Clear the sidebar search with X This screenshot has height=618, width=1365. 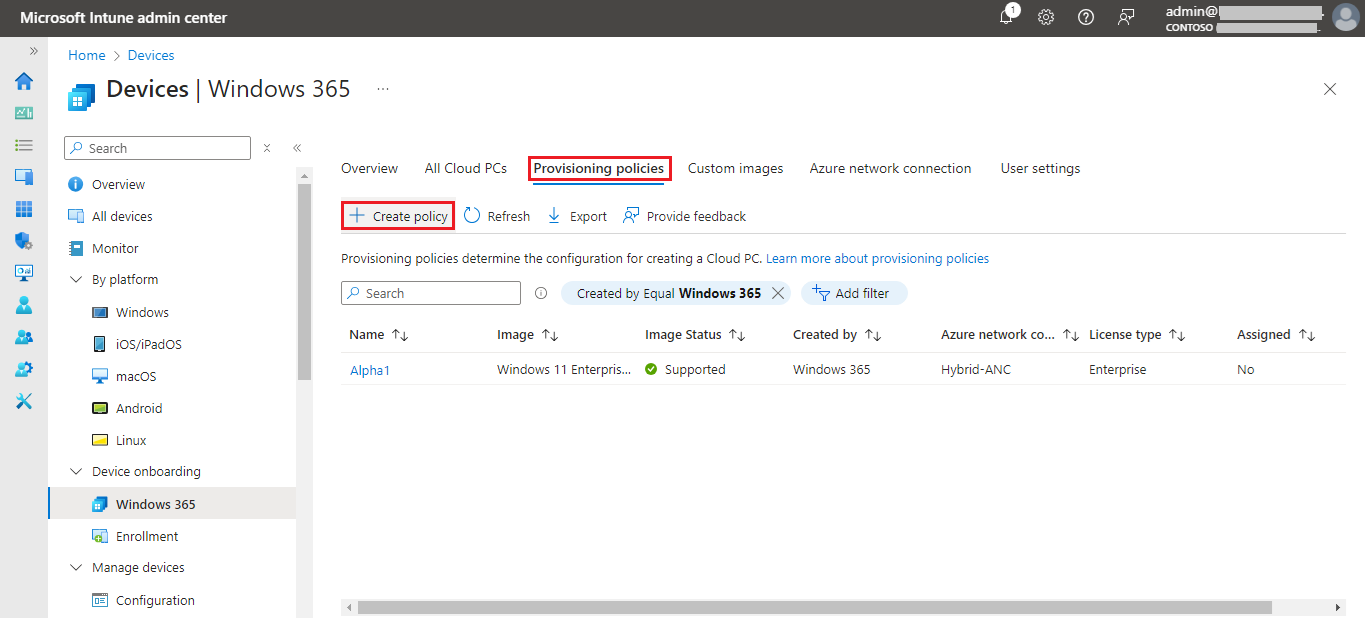click(x=267, y=148)
